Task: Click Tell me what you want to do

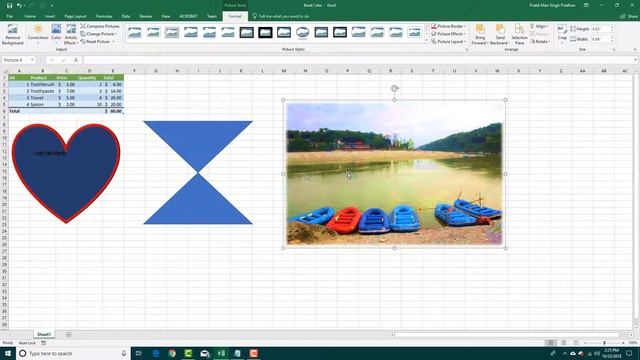Action: 281,16
